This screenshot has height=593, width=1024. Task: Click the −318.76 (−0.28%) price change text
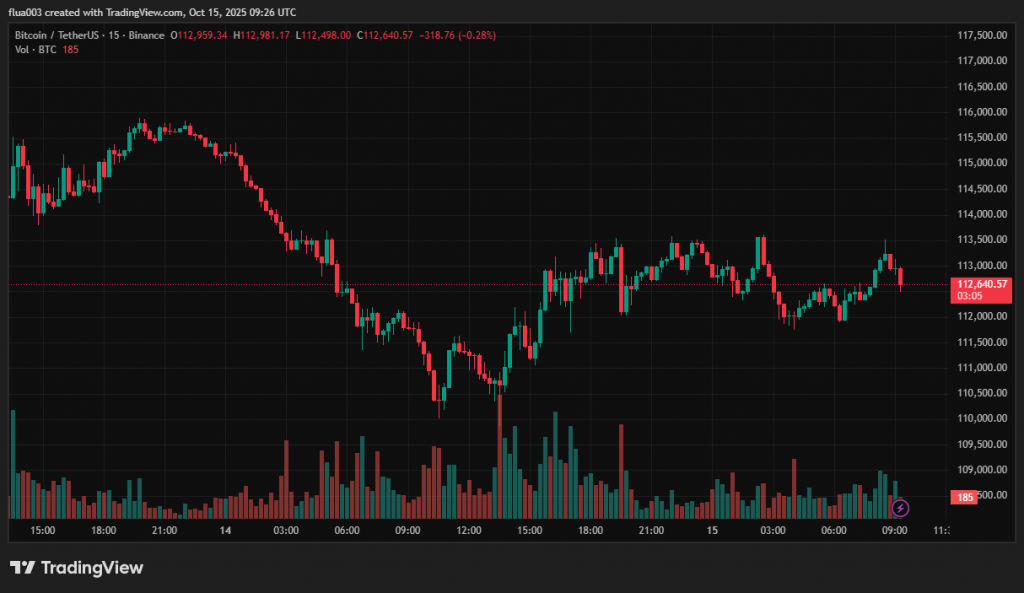pos(457,35)
